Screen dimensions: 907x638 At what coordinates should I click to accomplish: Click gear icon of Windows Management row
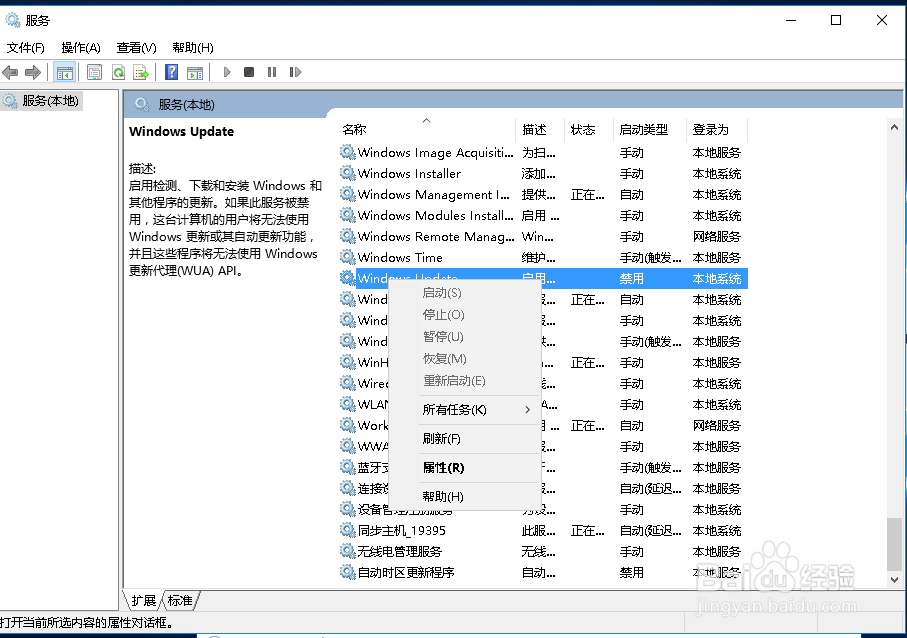[347, 194]
